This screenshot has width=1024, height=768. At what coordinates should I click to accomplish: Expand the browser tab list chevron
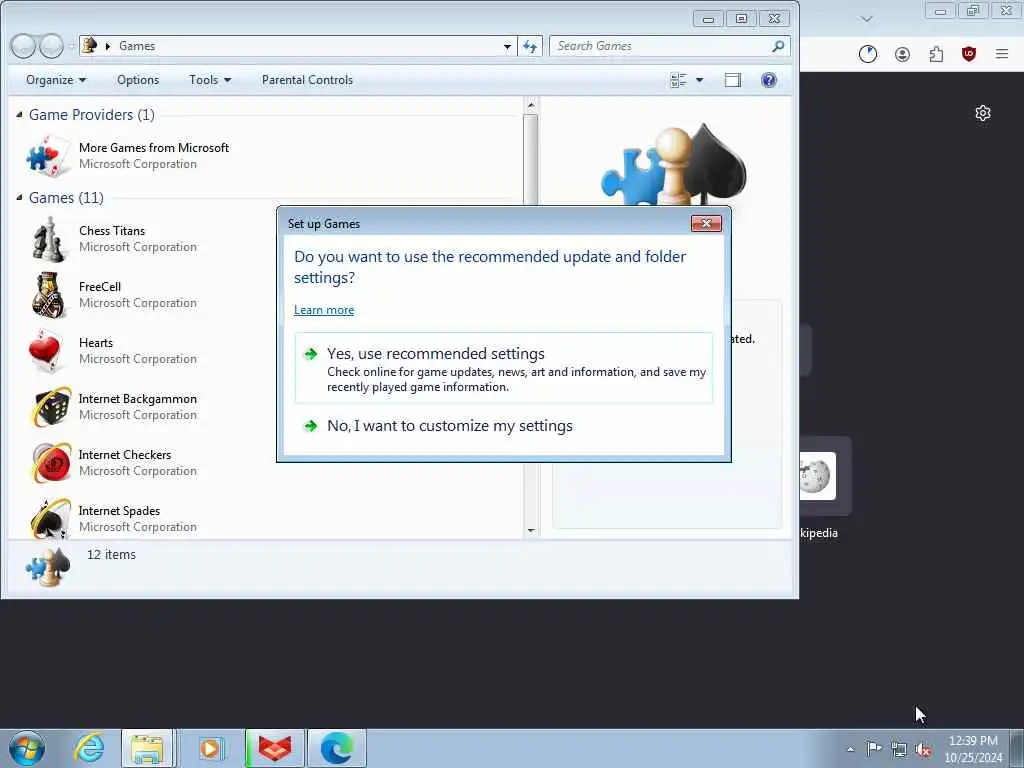pyautogui.click(x=867, y=19)
